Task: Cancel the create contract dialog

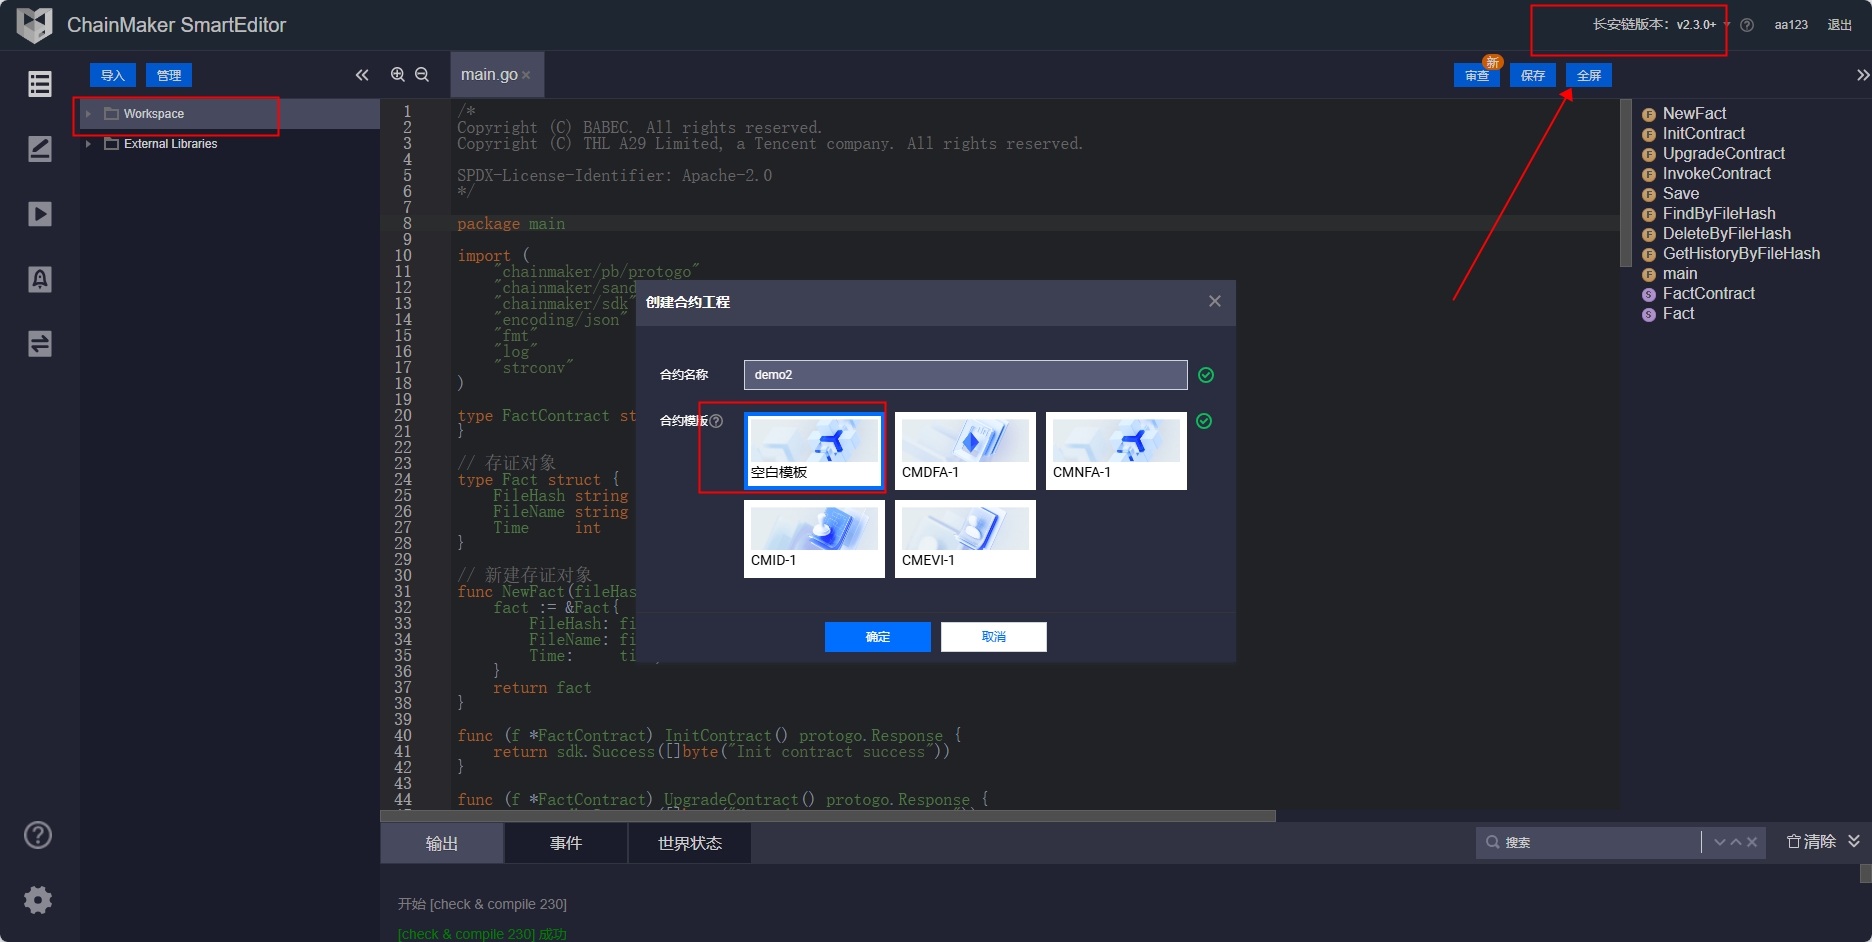Action: click(x=994, y=637)
